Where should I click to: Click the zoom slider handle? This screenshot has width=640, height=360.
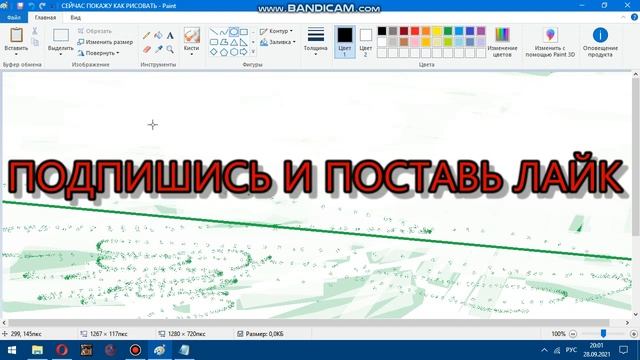[x=603, y=333]
